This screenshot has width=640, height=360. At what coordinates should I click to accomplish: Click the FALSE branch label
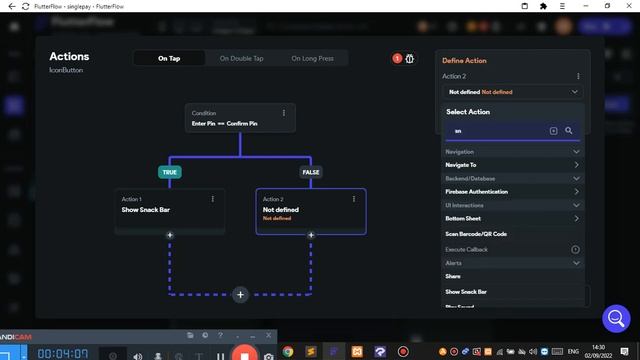311,172
